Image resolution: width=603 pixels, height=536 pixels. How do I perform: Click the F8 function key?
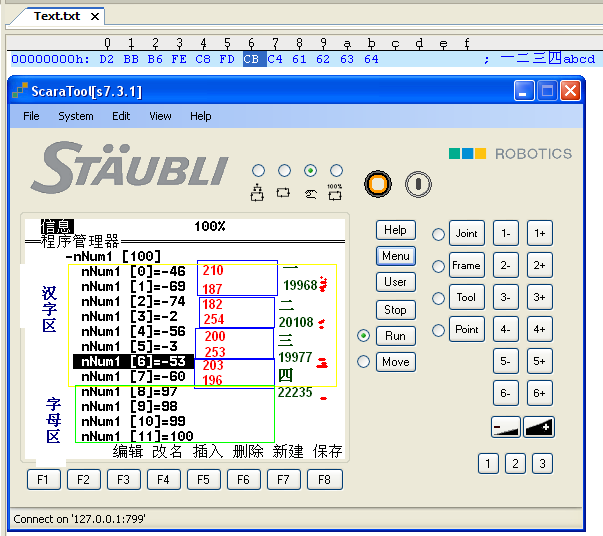tap(324, 480)
